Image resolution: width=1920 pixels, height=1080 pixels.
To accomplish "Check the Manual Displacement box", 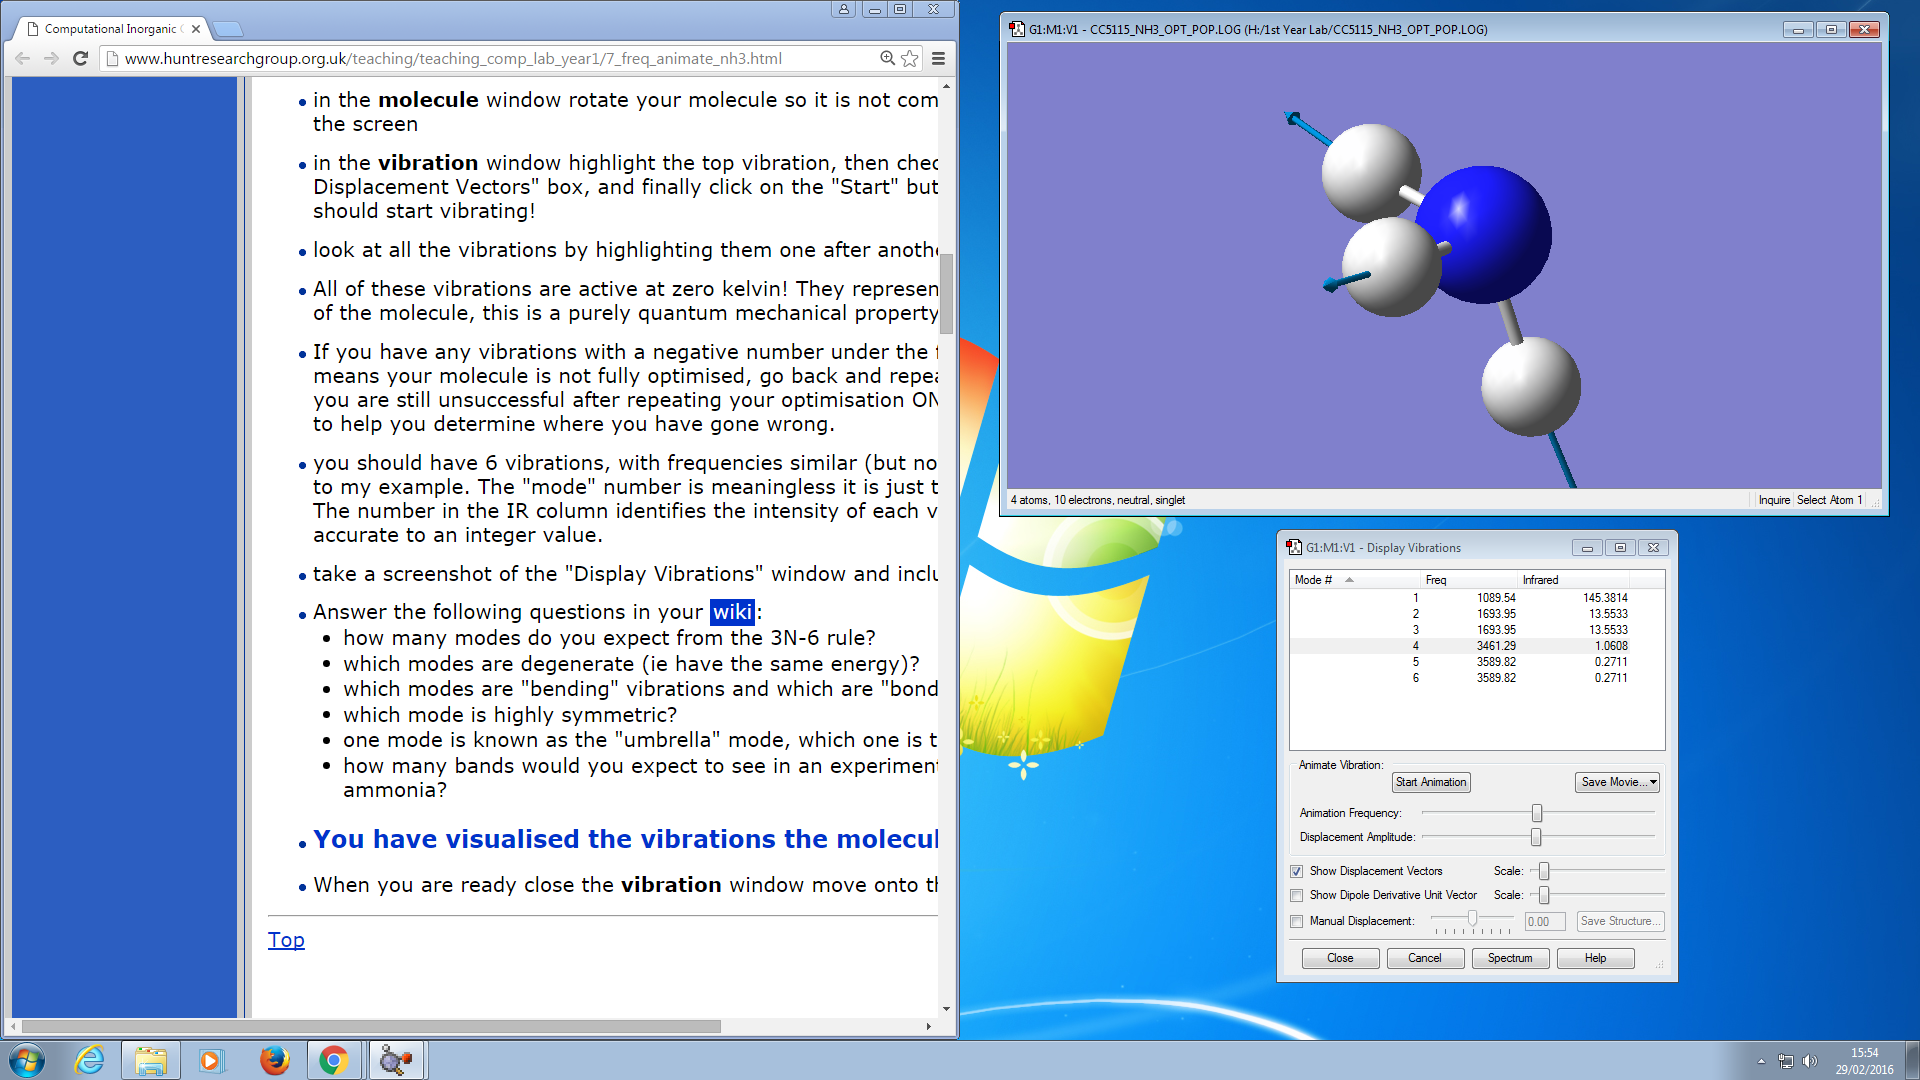I will coord(1297,921).
